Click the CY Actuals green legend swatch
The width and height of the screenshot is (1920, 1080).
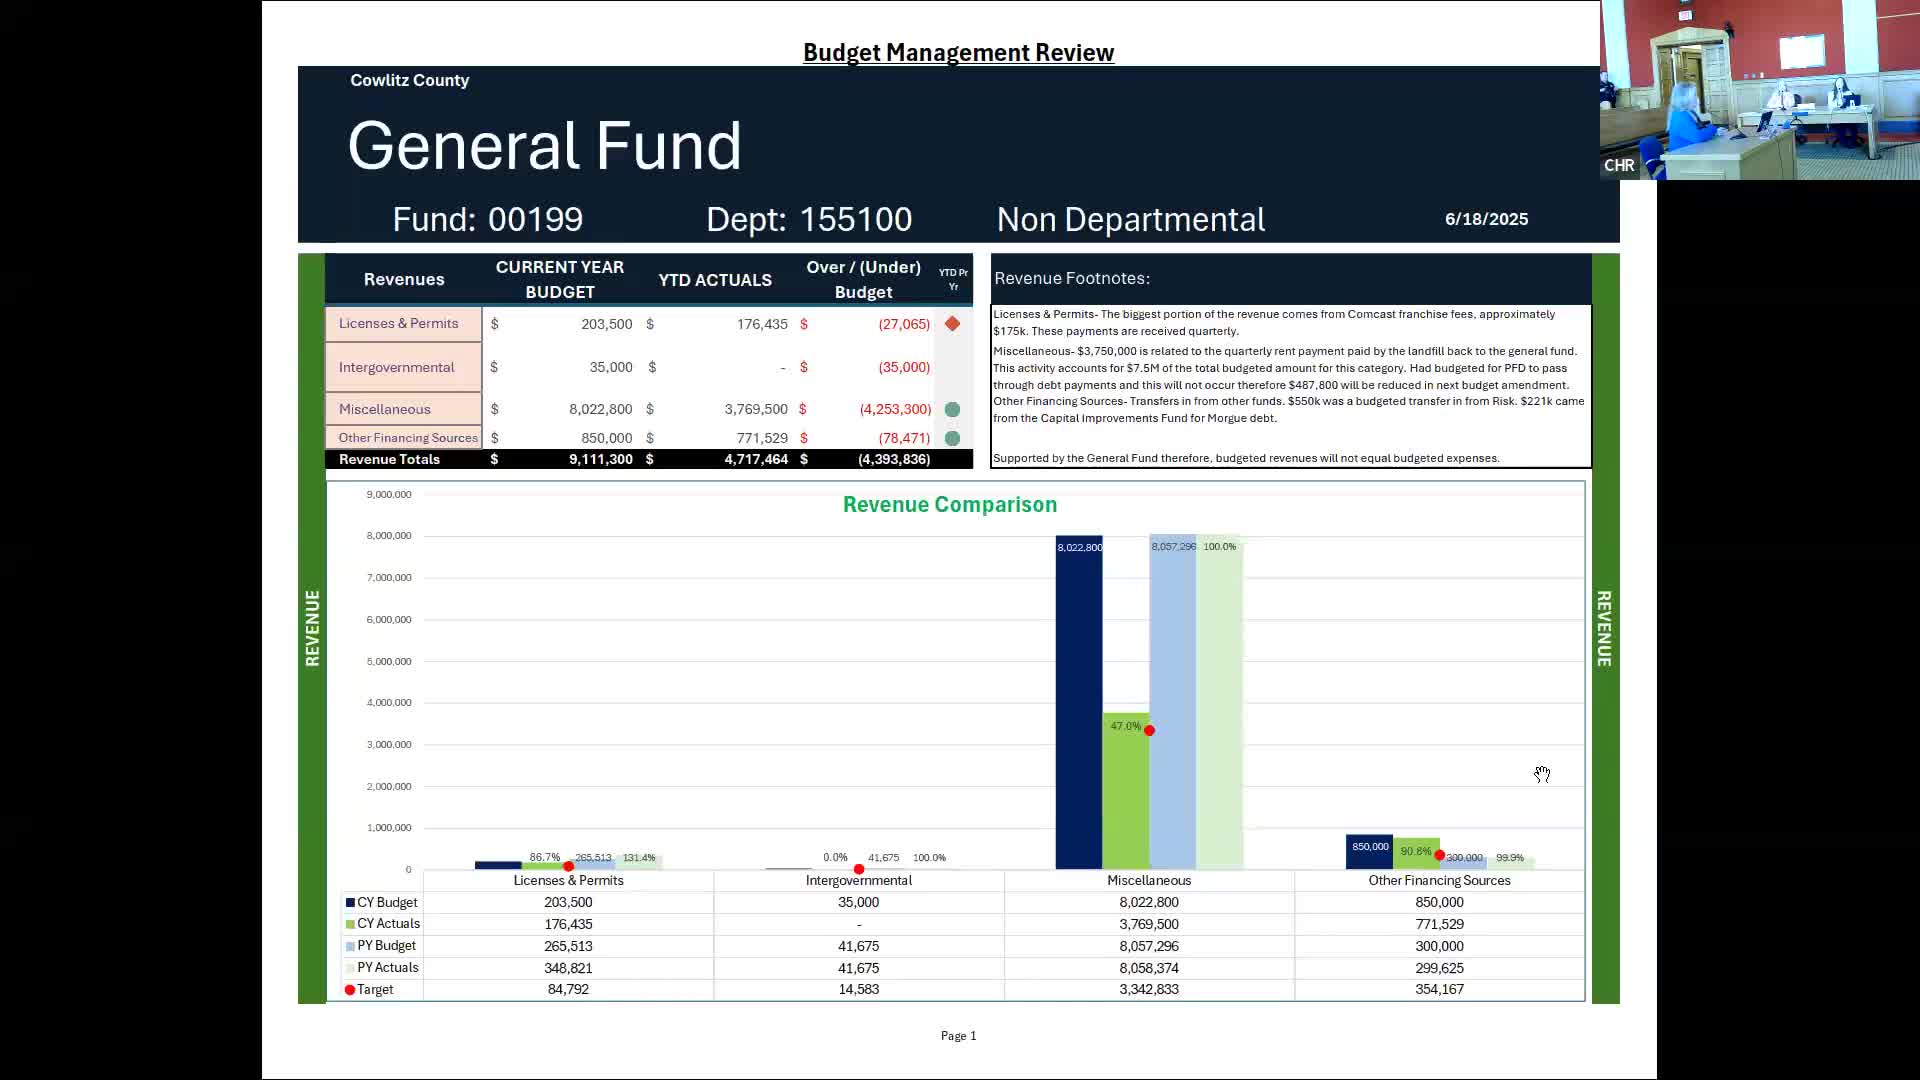351,924
